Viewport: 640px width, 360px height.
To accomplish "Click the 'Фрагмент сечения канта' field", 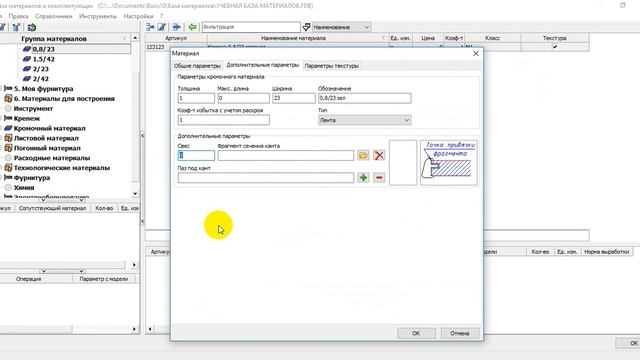I will coord(286,155).
